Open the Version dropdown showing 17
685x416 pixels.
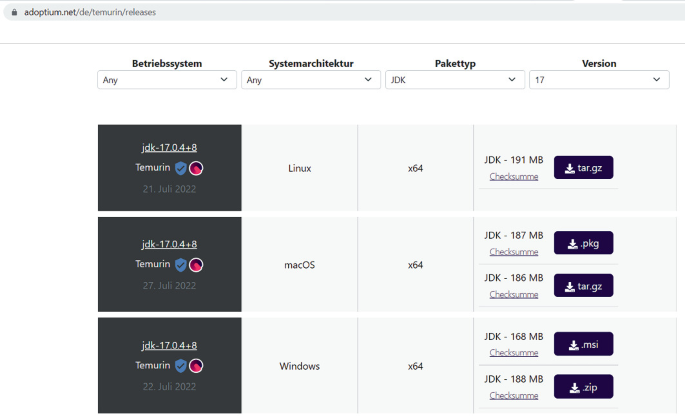(598, 80)
